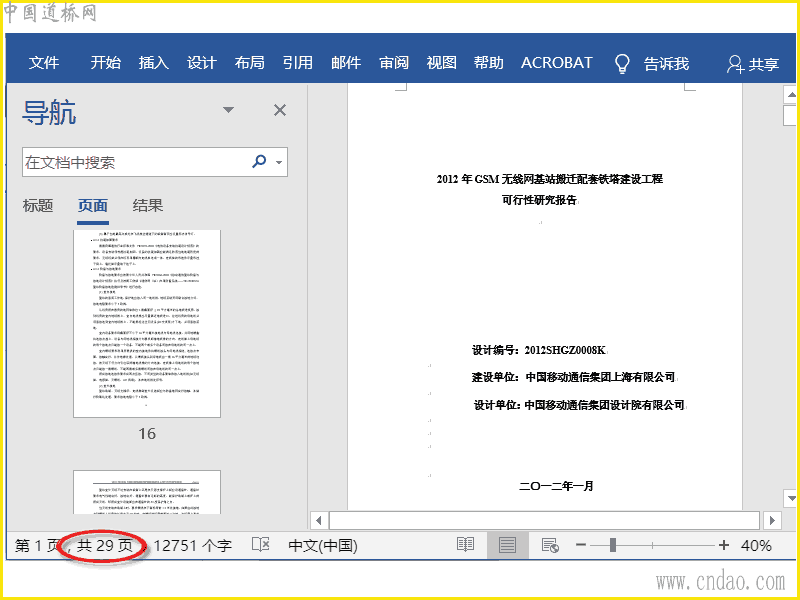Close the 导航 navigation pane
Image resolution: width=800 pixels, height=600 pixels.
click(280, 110)
